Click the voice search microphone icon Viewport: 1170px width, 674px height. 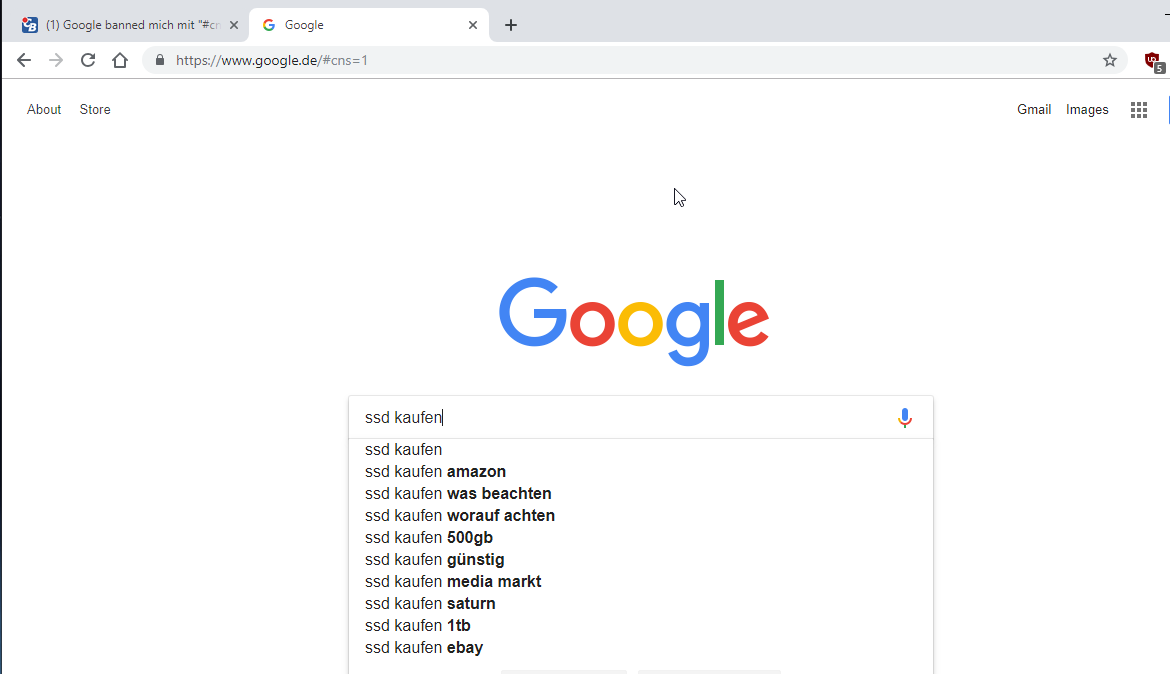[x=905, y=417]
